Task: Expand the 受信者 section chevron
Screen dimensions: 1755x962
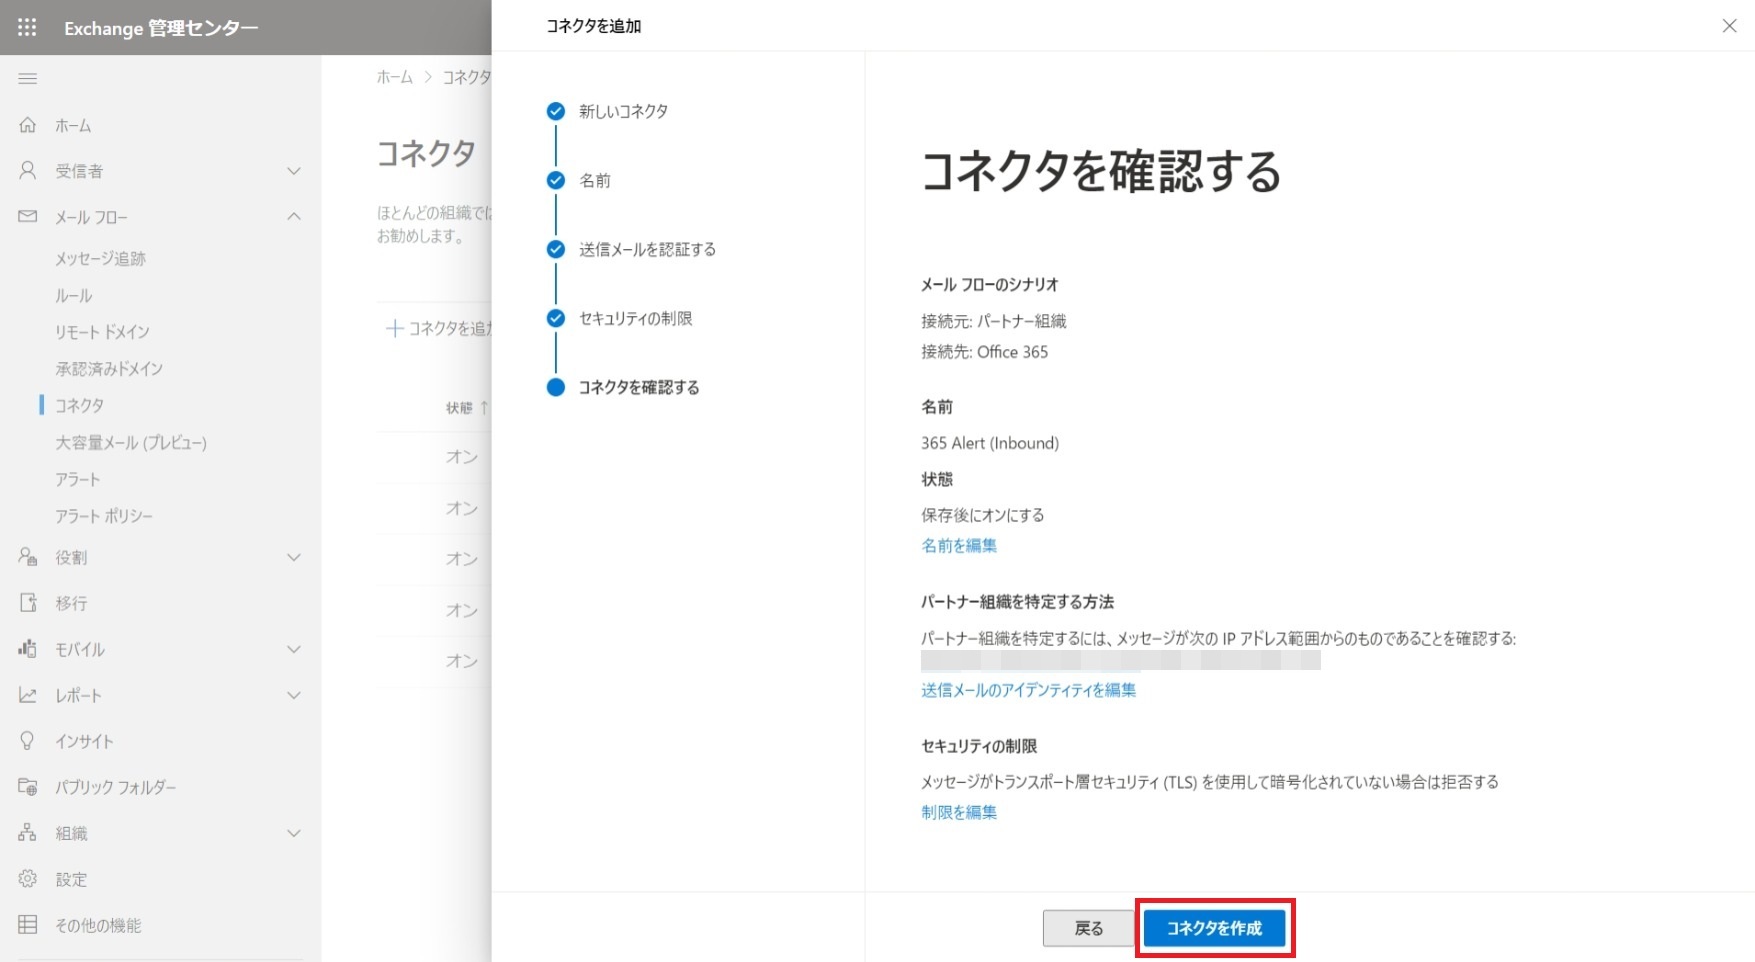Action: (294, 171)
